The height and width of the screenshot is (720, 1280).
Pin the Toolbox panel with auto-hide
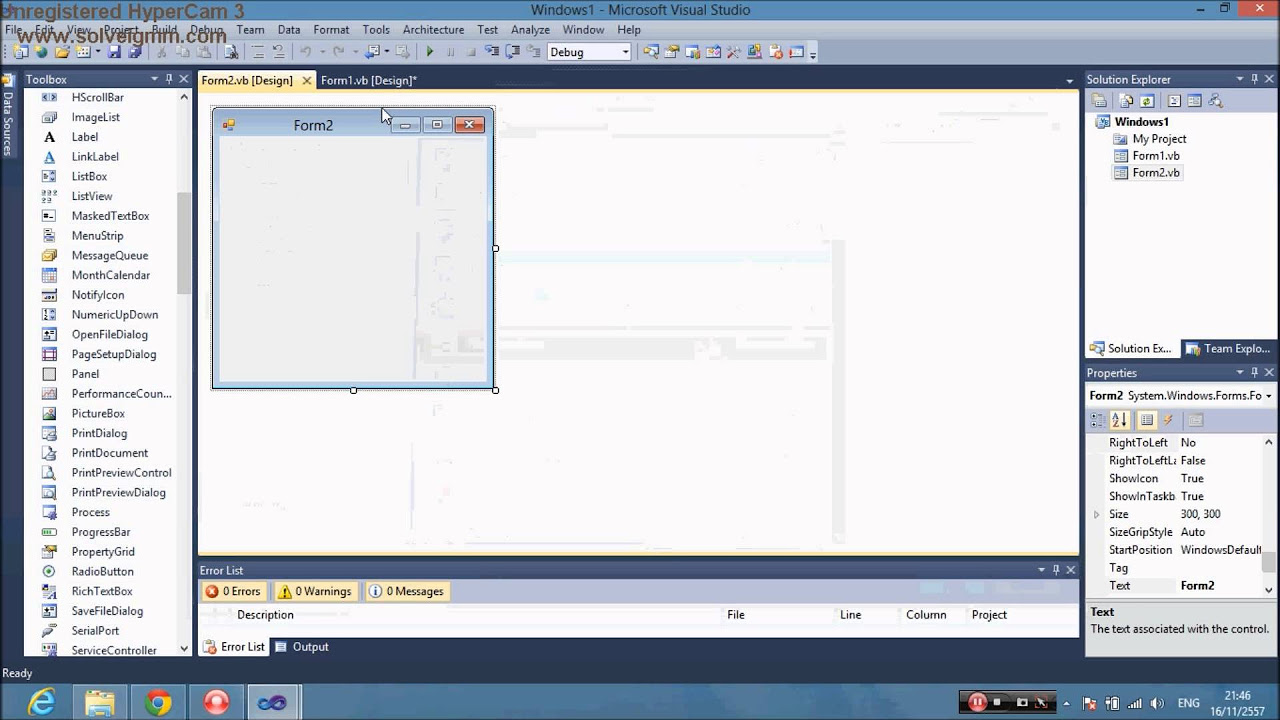click(170, 79)
